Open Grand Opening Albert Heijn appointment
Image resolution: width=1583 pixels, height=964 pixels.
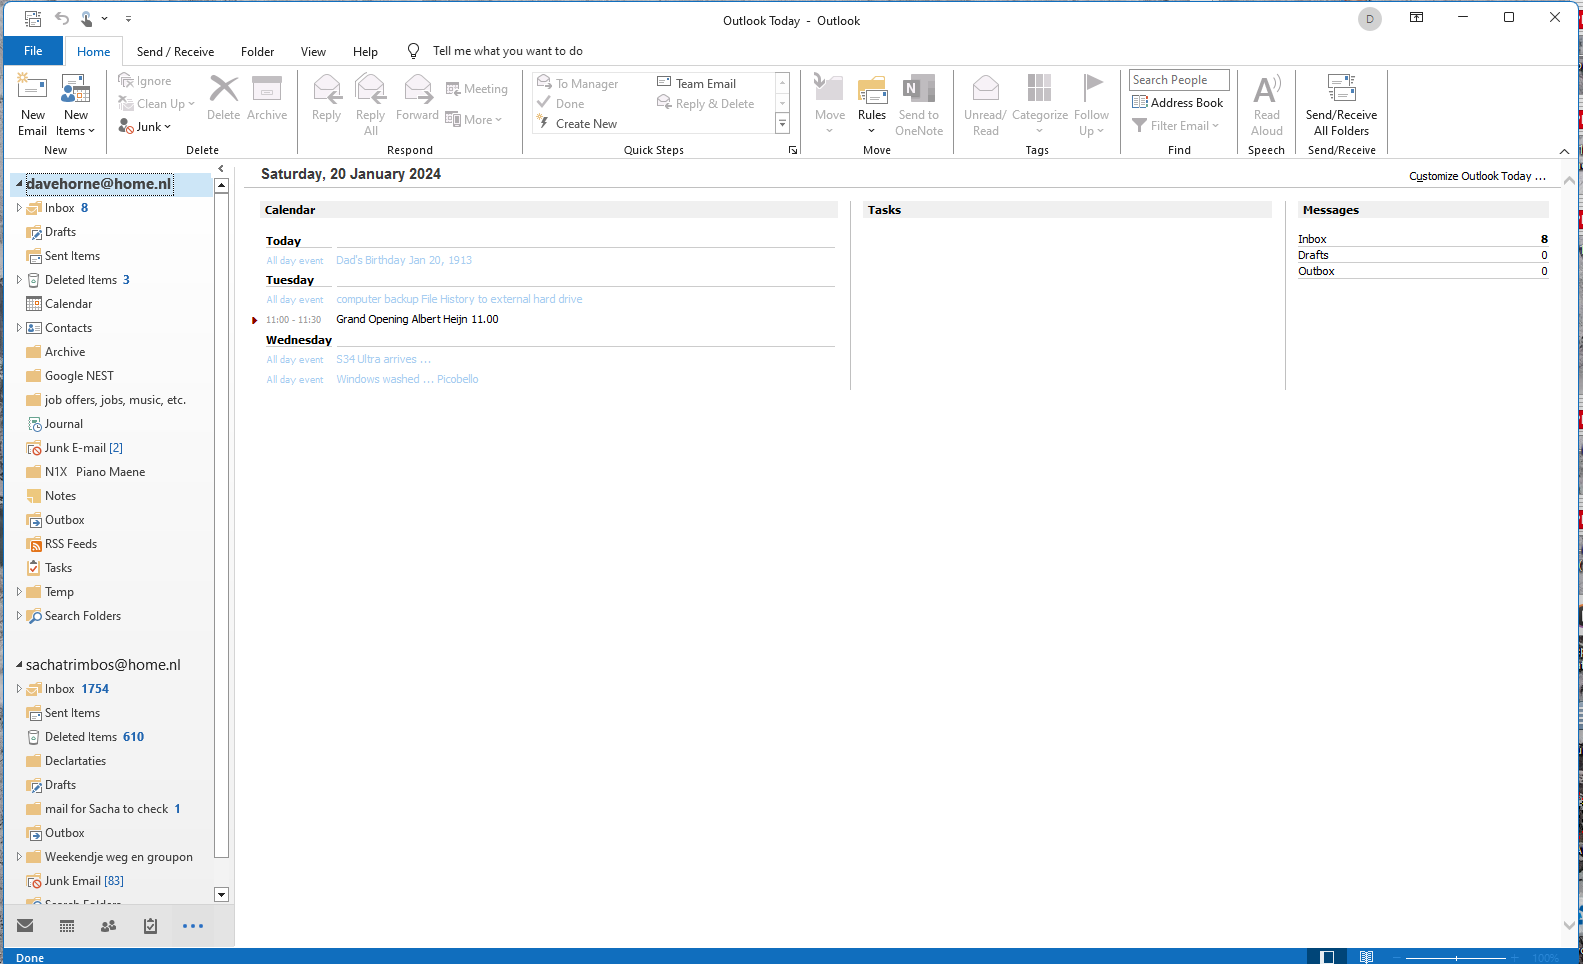417,319
